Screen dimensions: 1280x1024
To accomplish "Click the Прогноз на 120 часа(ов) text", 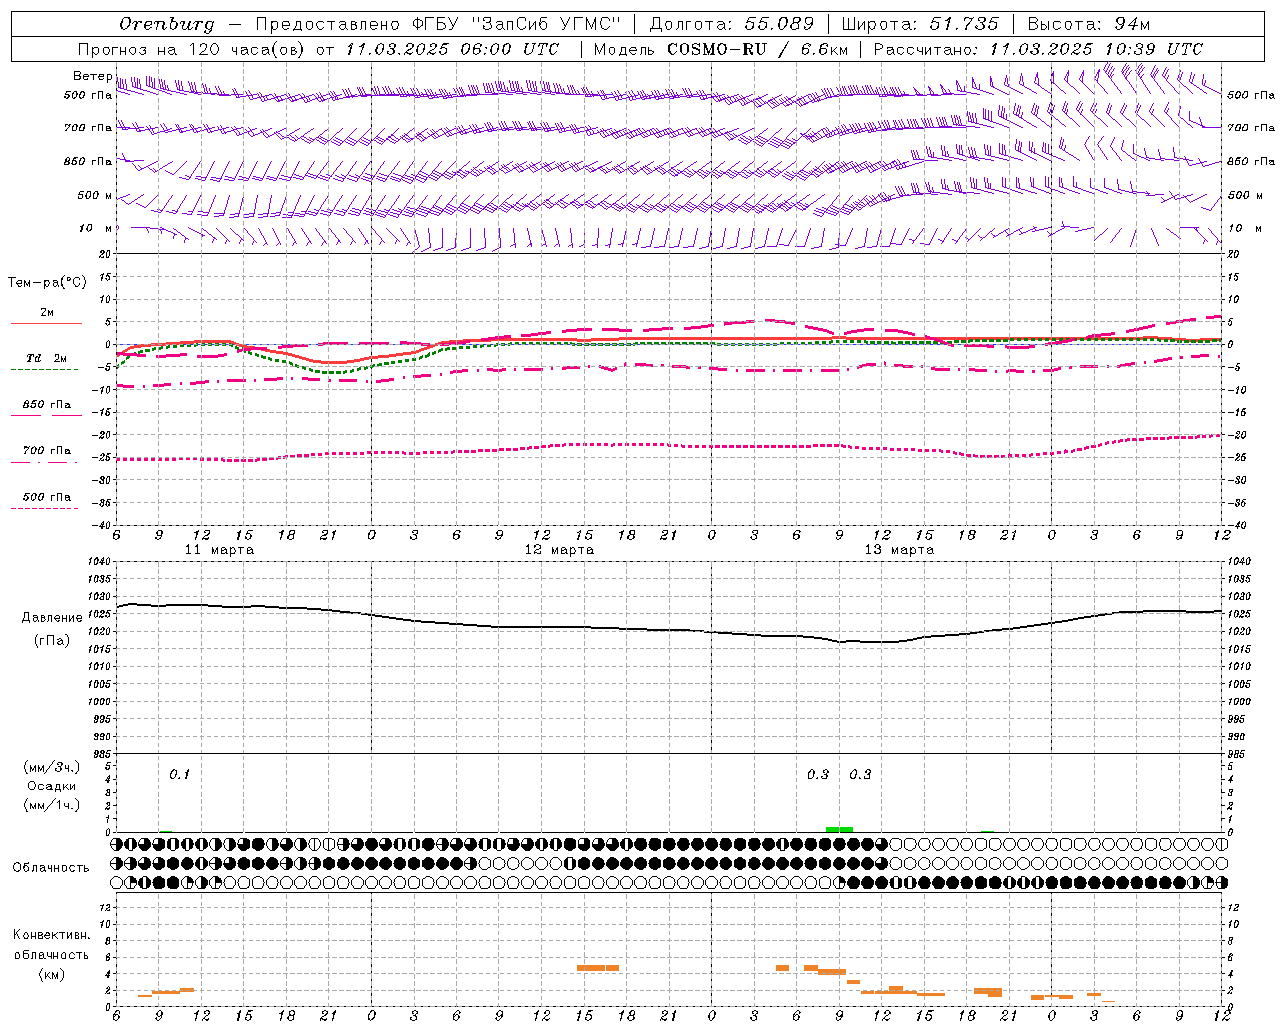I will coord(192,49).
